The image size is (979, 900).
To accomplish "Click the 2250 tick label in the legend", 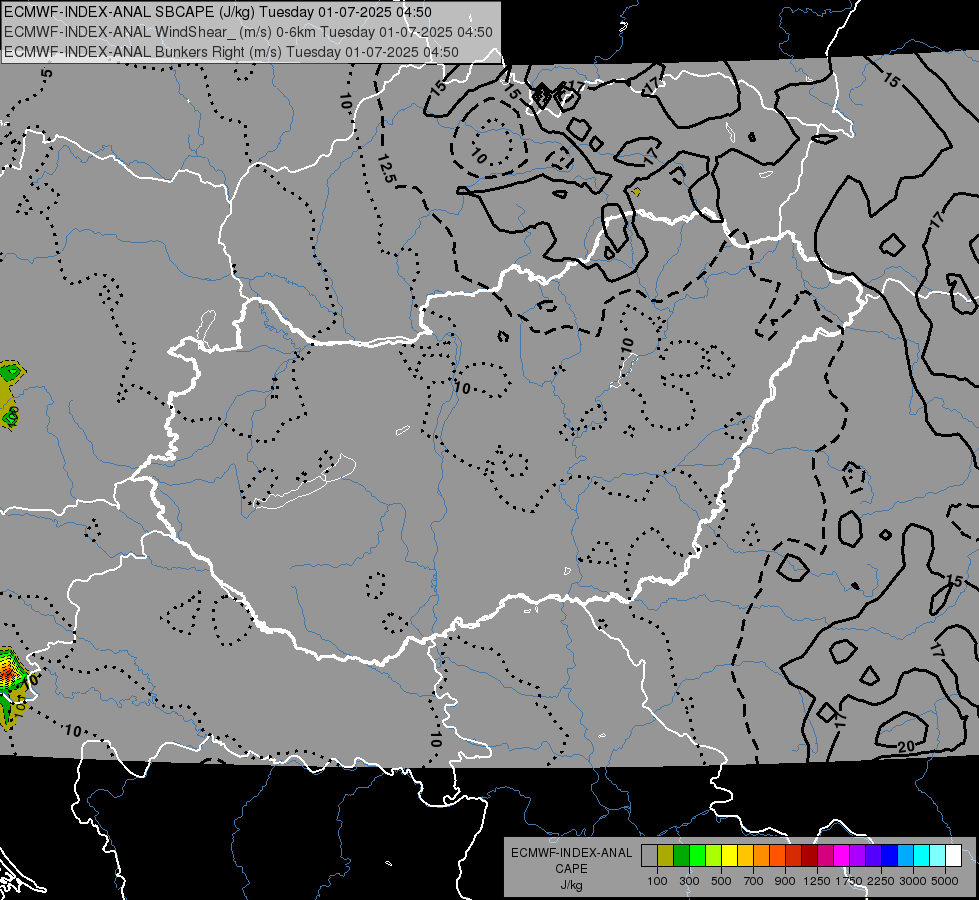I will [x=881, y=881].
